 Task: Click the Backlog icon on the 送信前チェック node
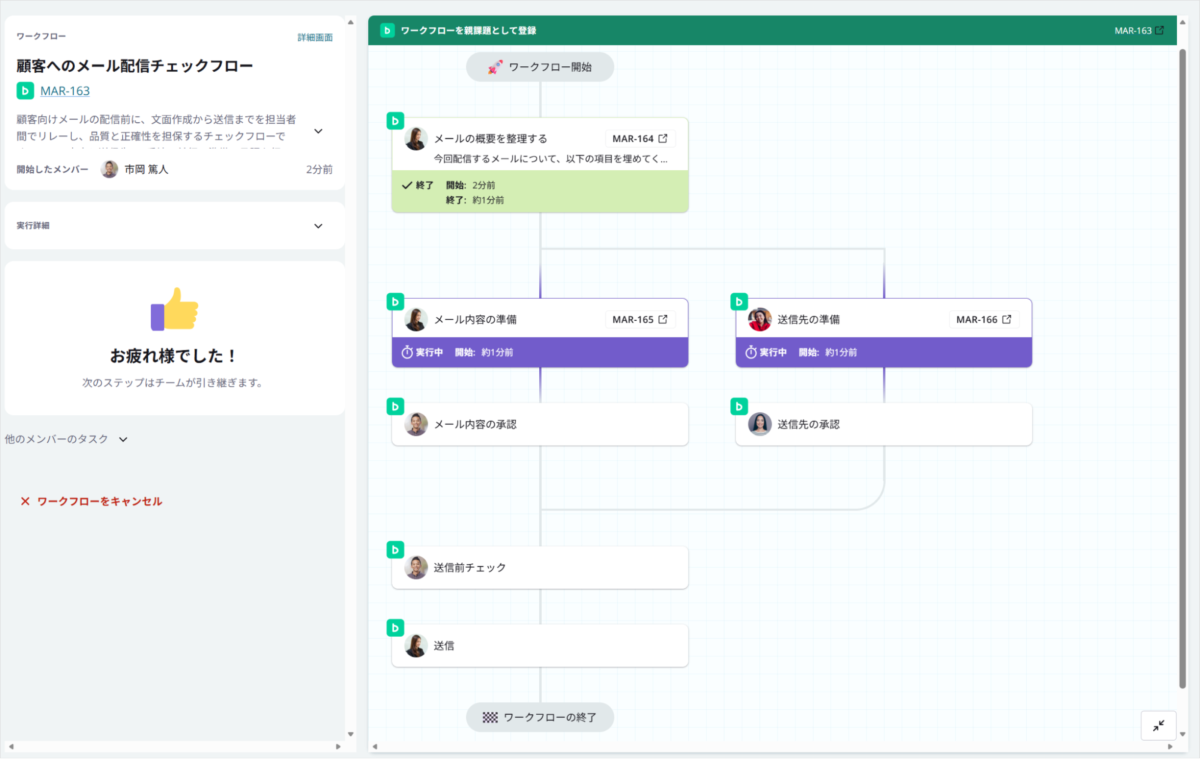tap(395, 549)
